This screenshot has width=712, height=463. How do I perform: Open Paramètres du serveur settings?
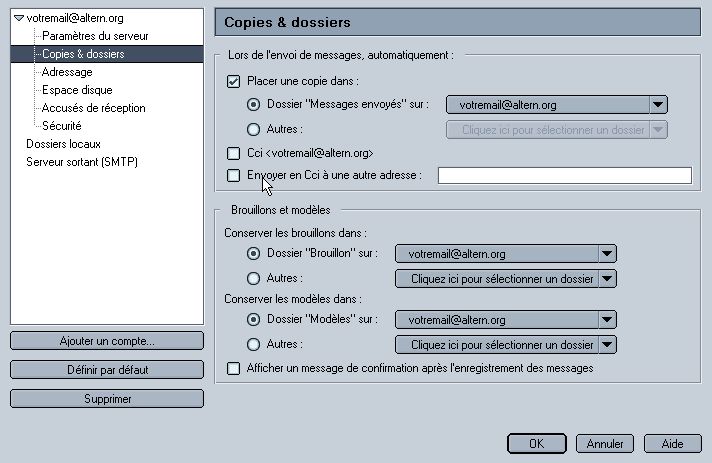pos(95,36)
